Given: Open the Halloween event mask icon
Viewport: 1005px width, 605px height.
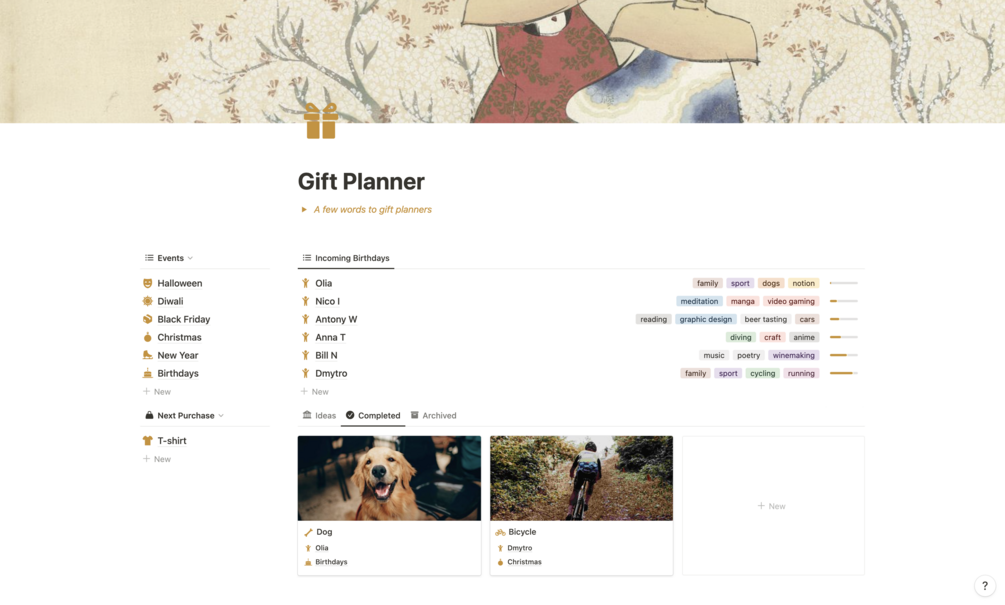Looking at the screenshot, I should [147, 283].
